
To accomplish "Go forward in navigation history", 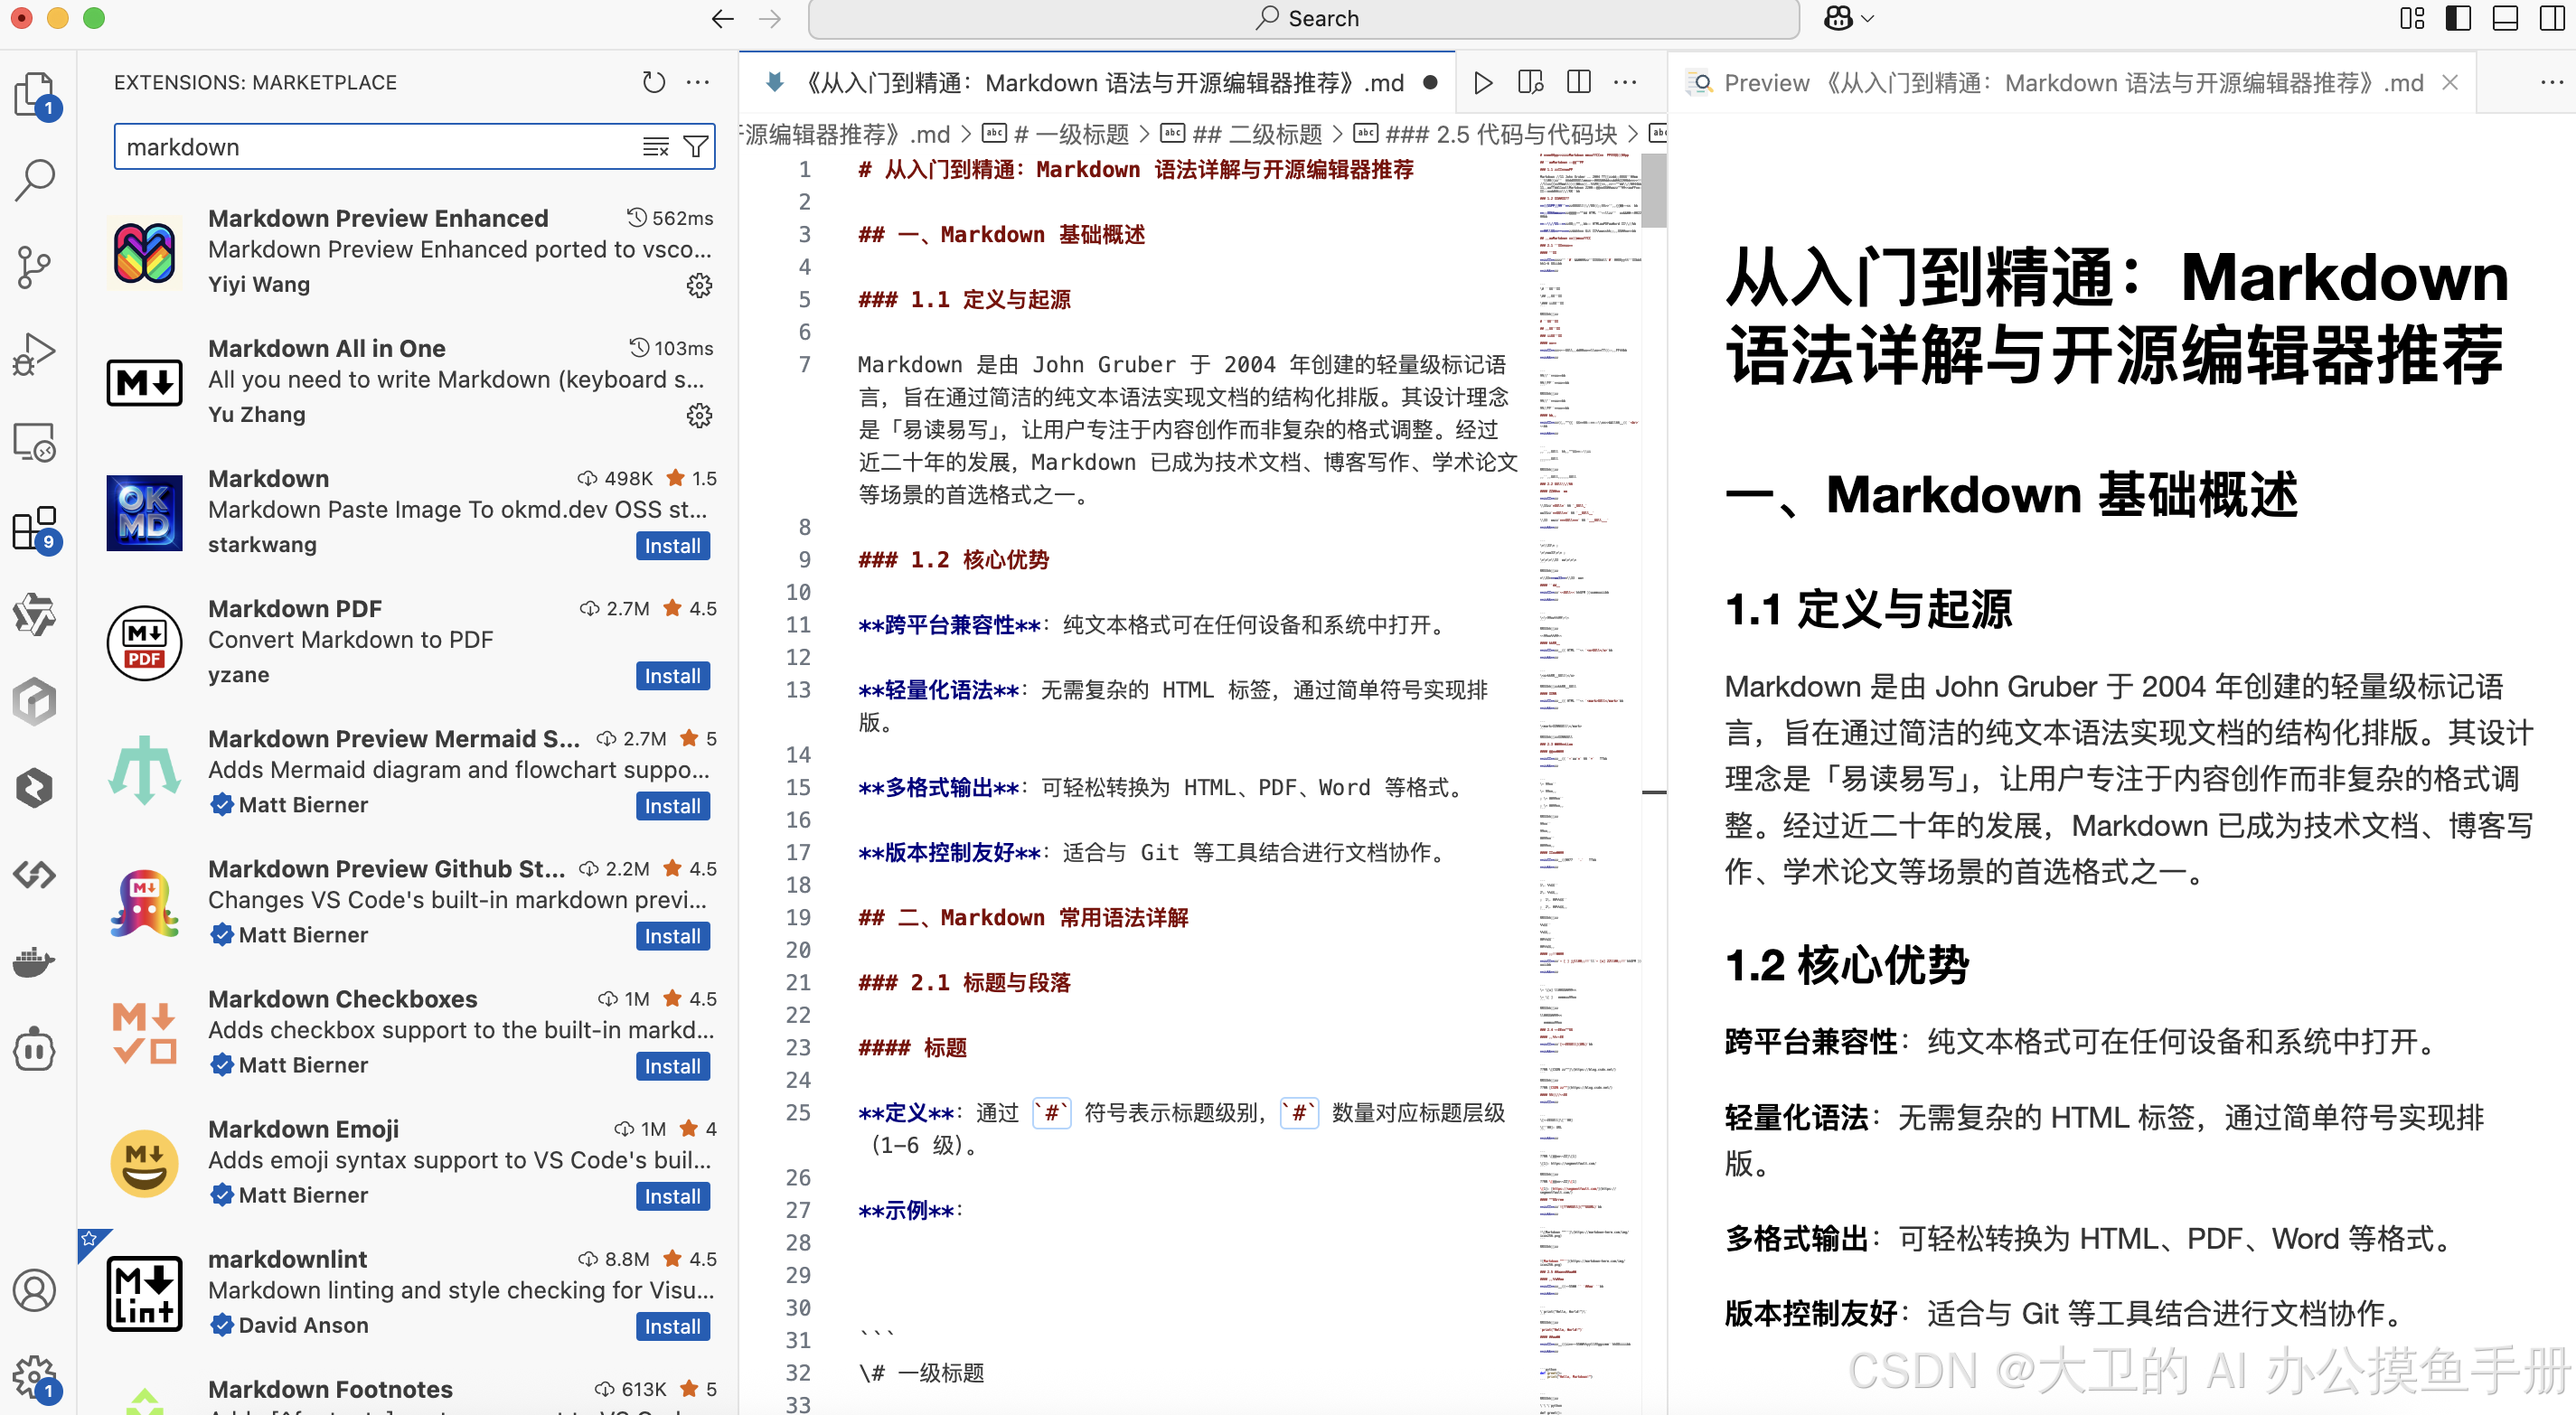I will coord(769,18).
